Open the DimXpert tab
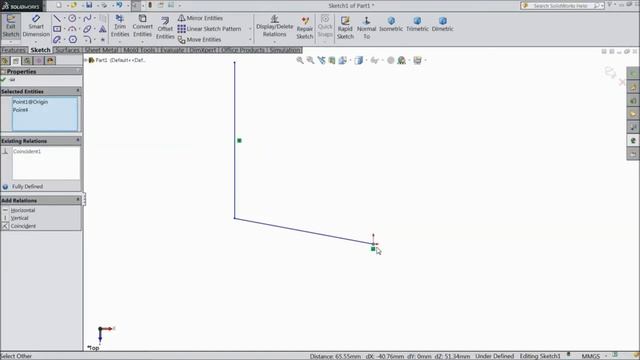This screenshot has height=360, width=640. pyautogui.click(x=202, y=50)
